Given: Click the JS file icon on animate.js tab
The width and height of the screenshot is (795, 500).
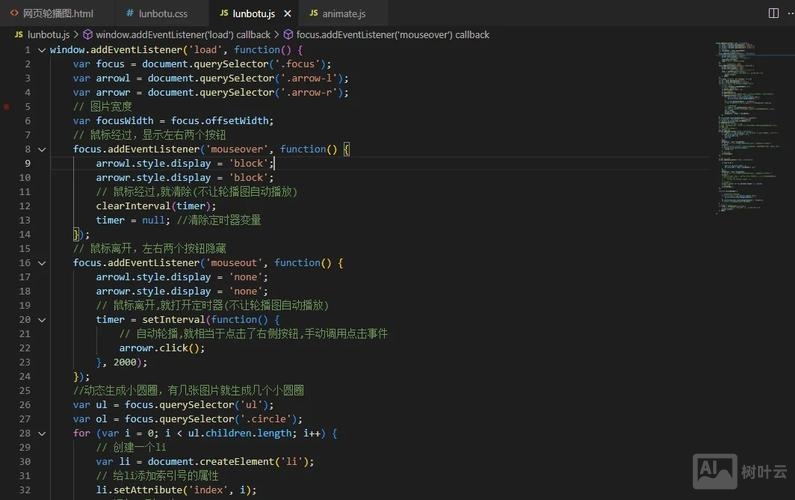Looking at the screenshot, I should [x=313, y=14].
